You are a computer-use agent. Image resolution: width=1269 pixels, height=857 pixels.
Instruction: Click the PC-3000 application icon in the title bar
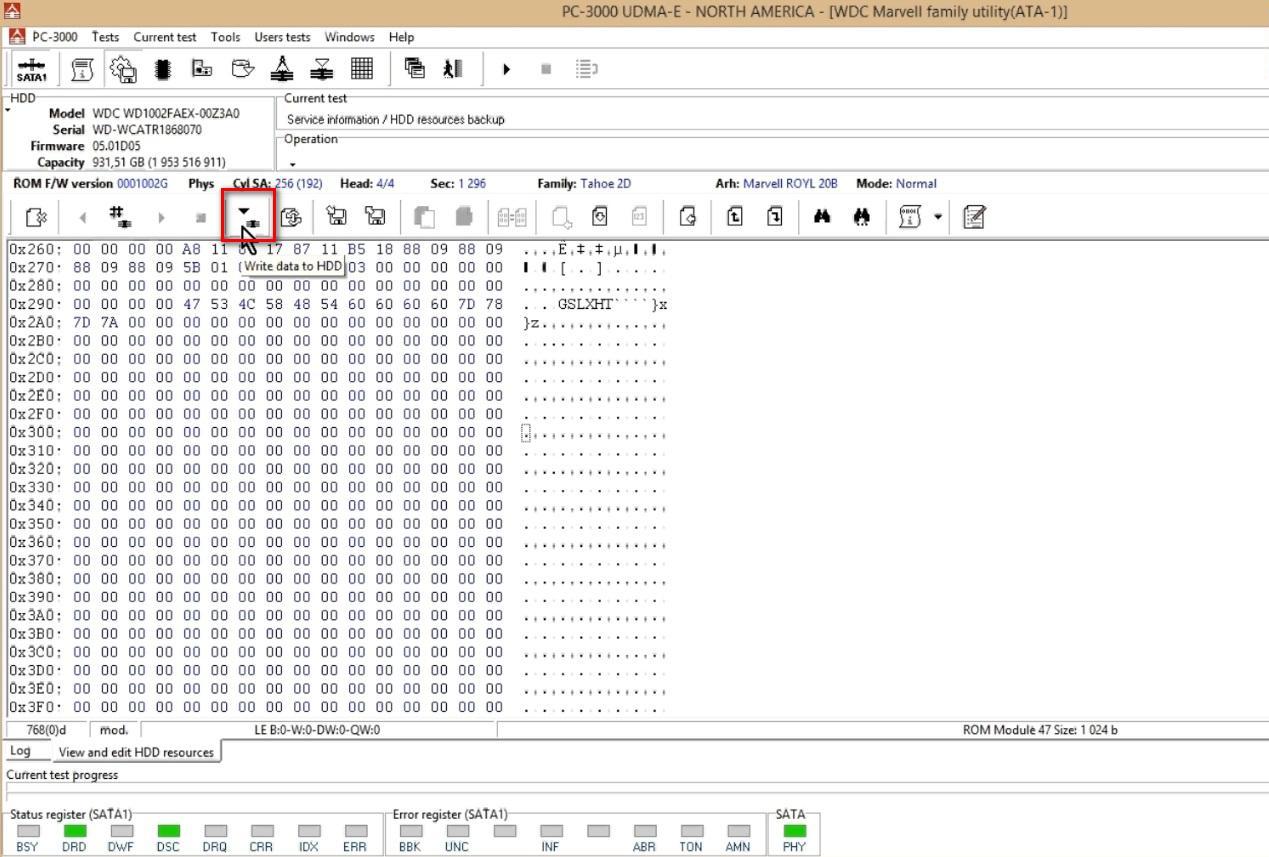tap(11, 12)
